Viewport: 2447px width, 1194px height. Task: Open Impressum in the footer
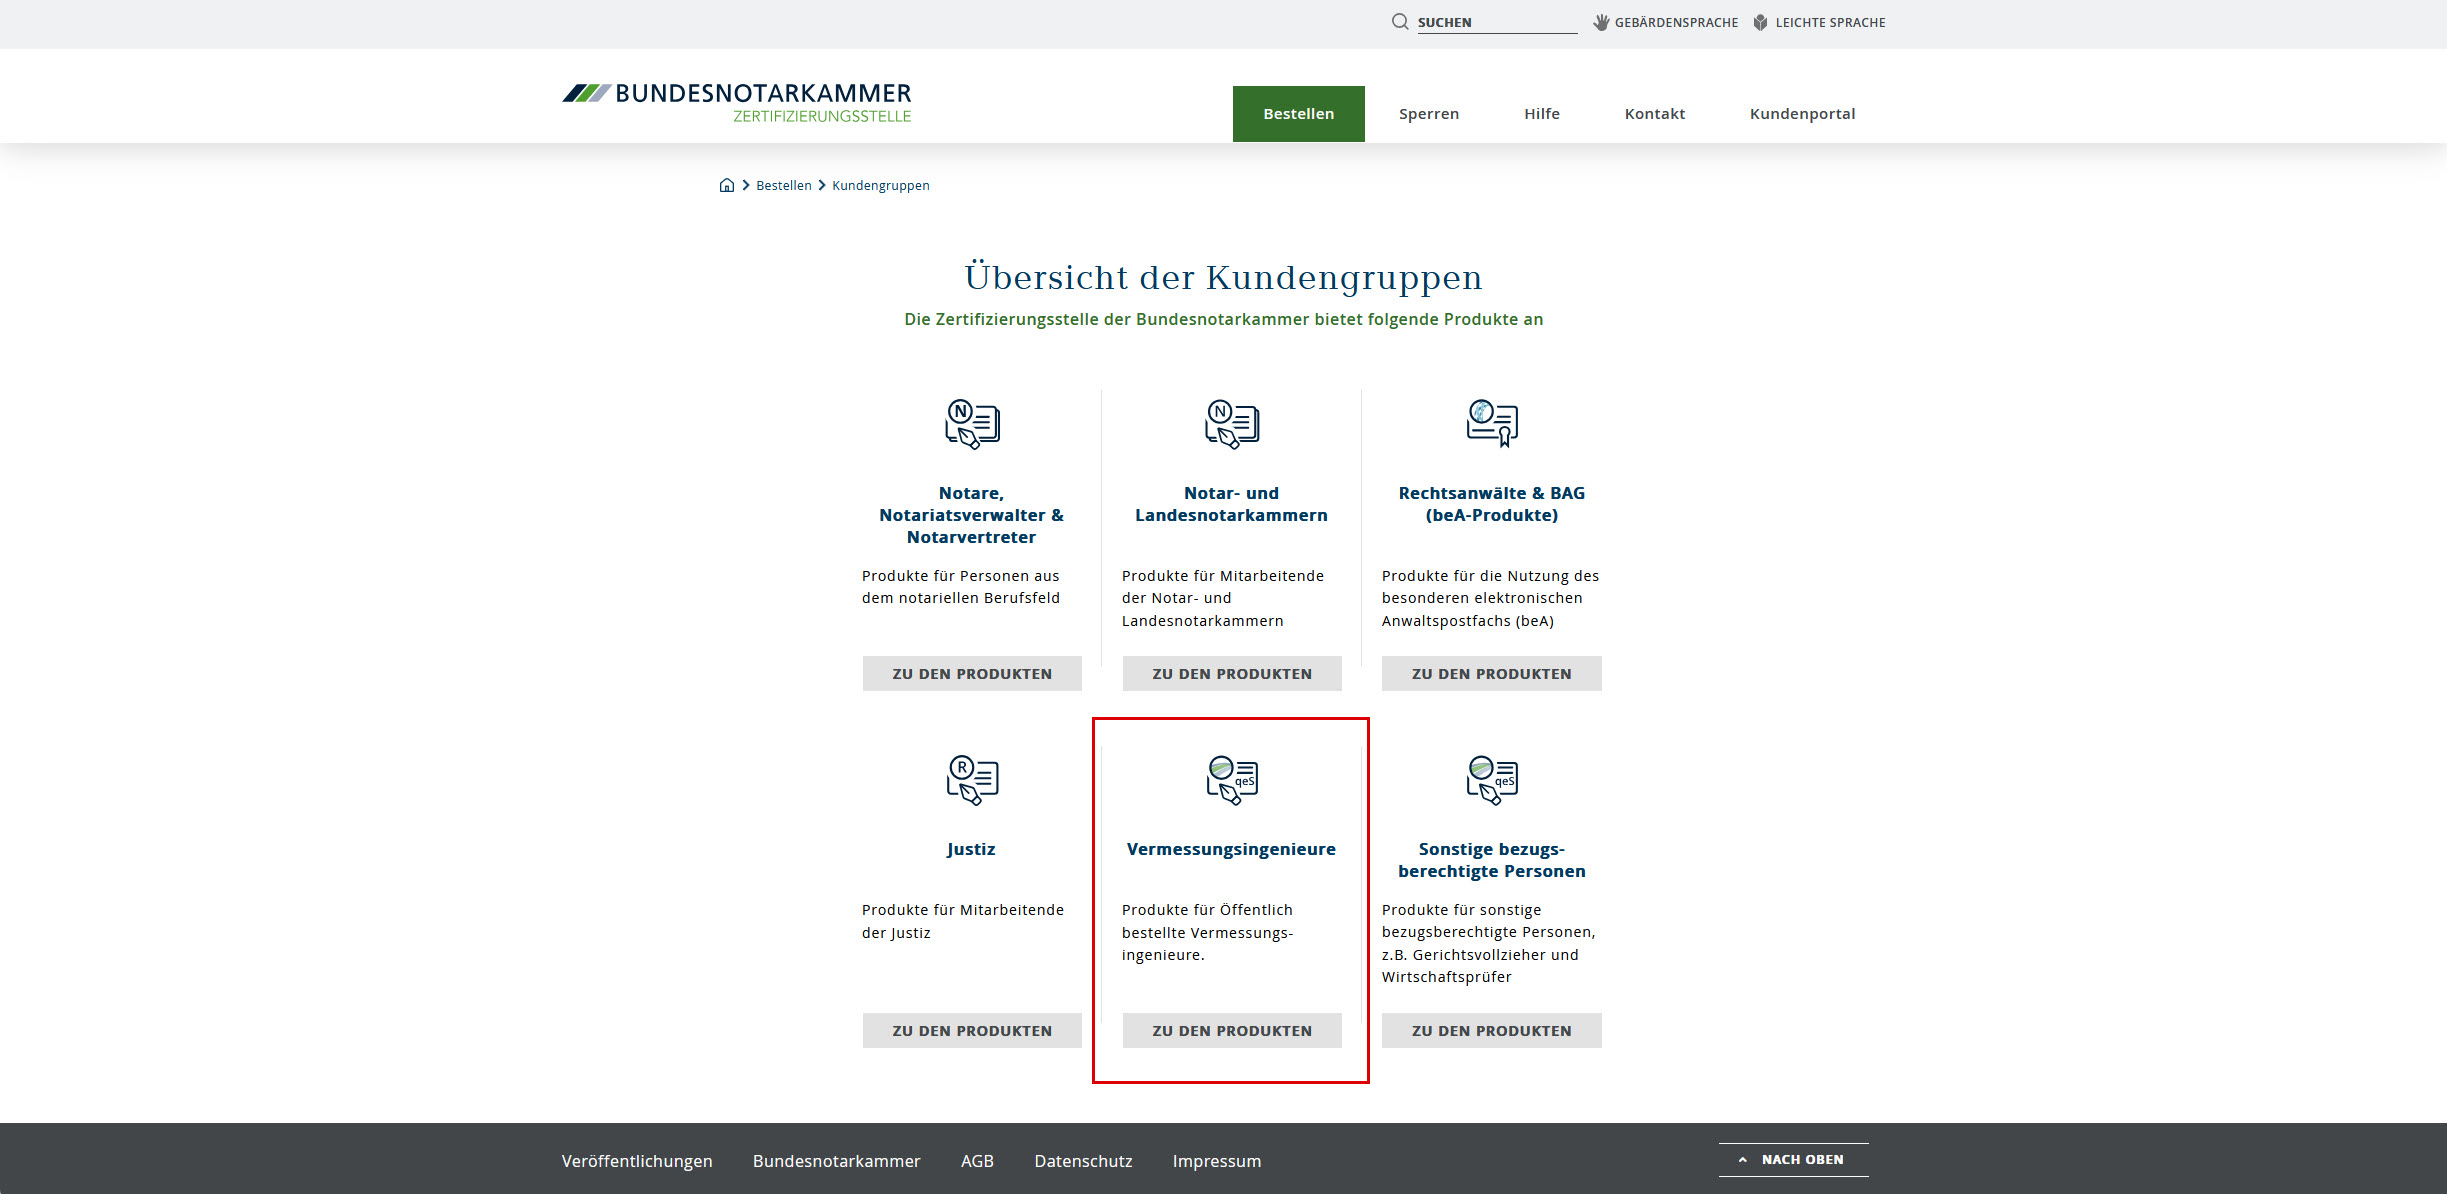pyautogui.click(x=1217, y=1161)
